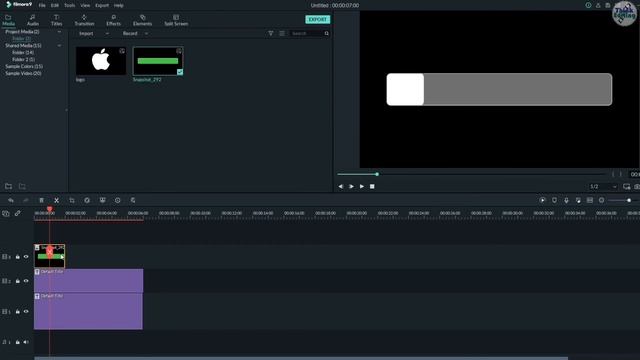Lock video track 1
This screenshot has height=360, width=640.
18,311
